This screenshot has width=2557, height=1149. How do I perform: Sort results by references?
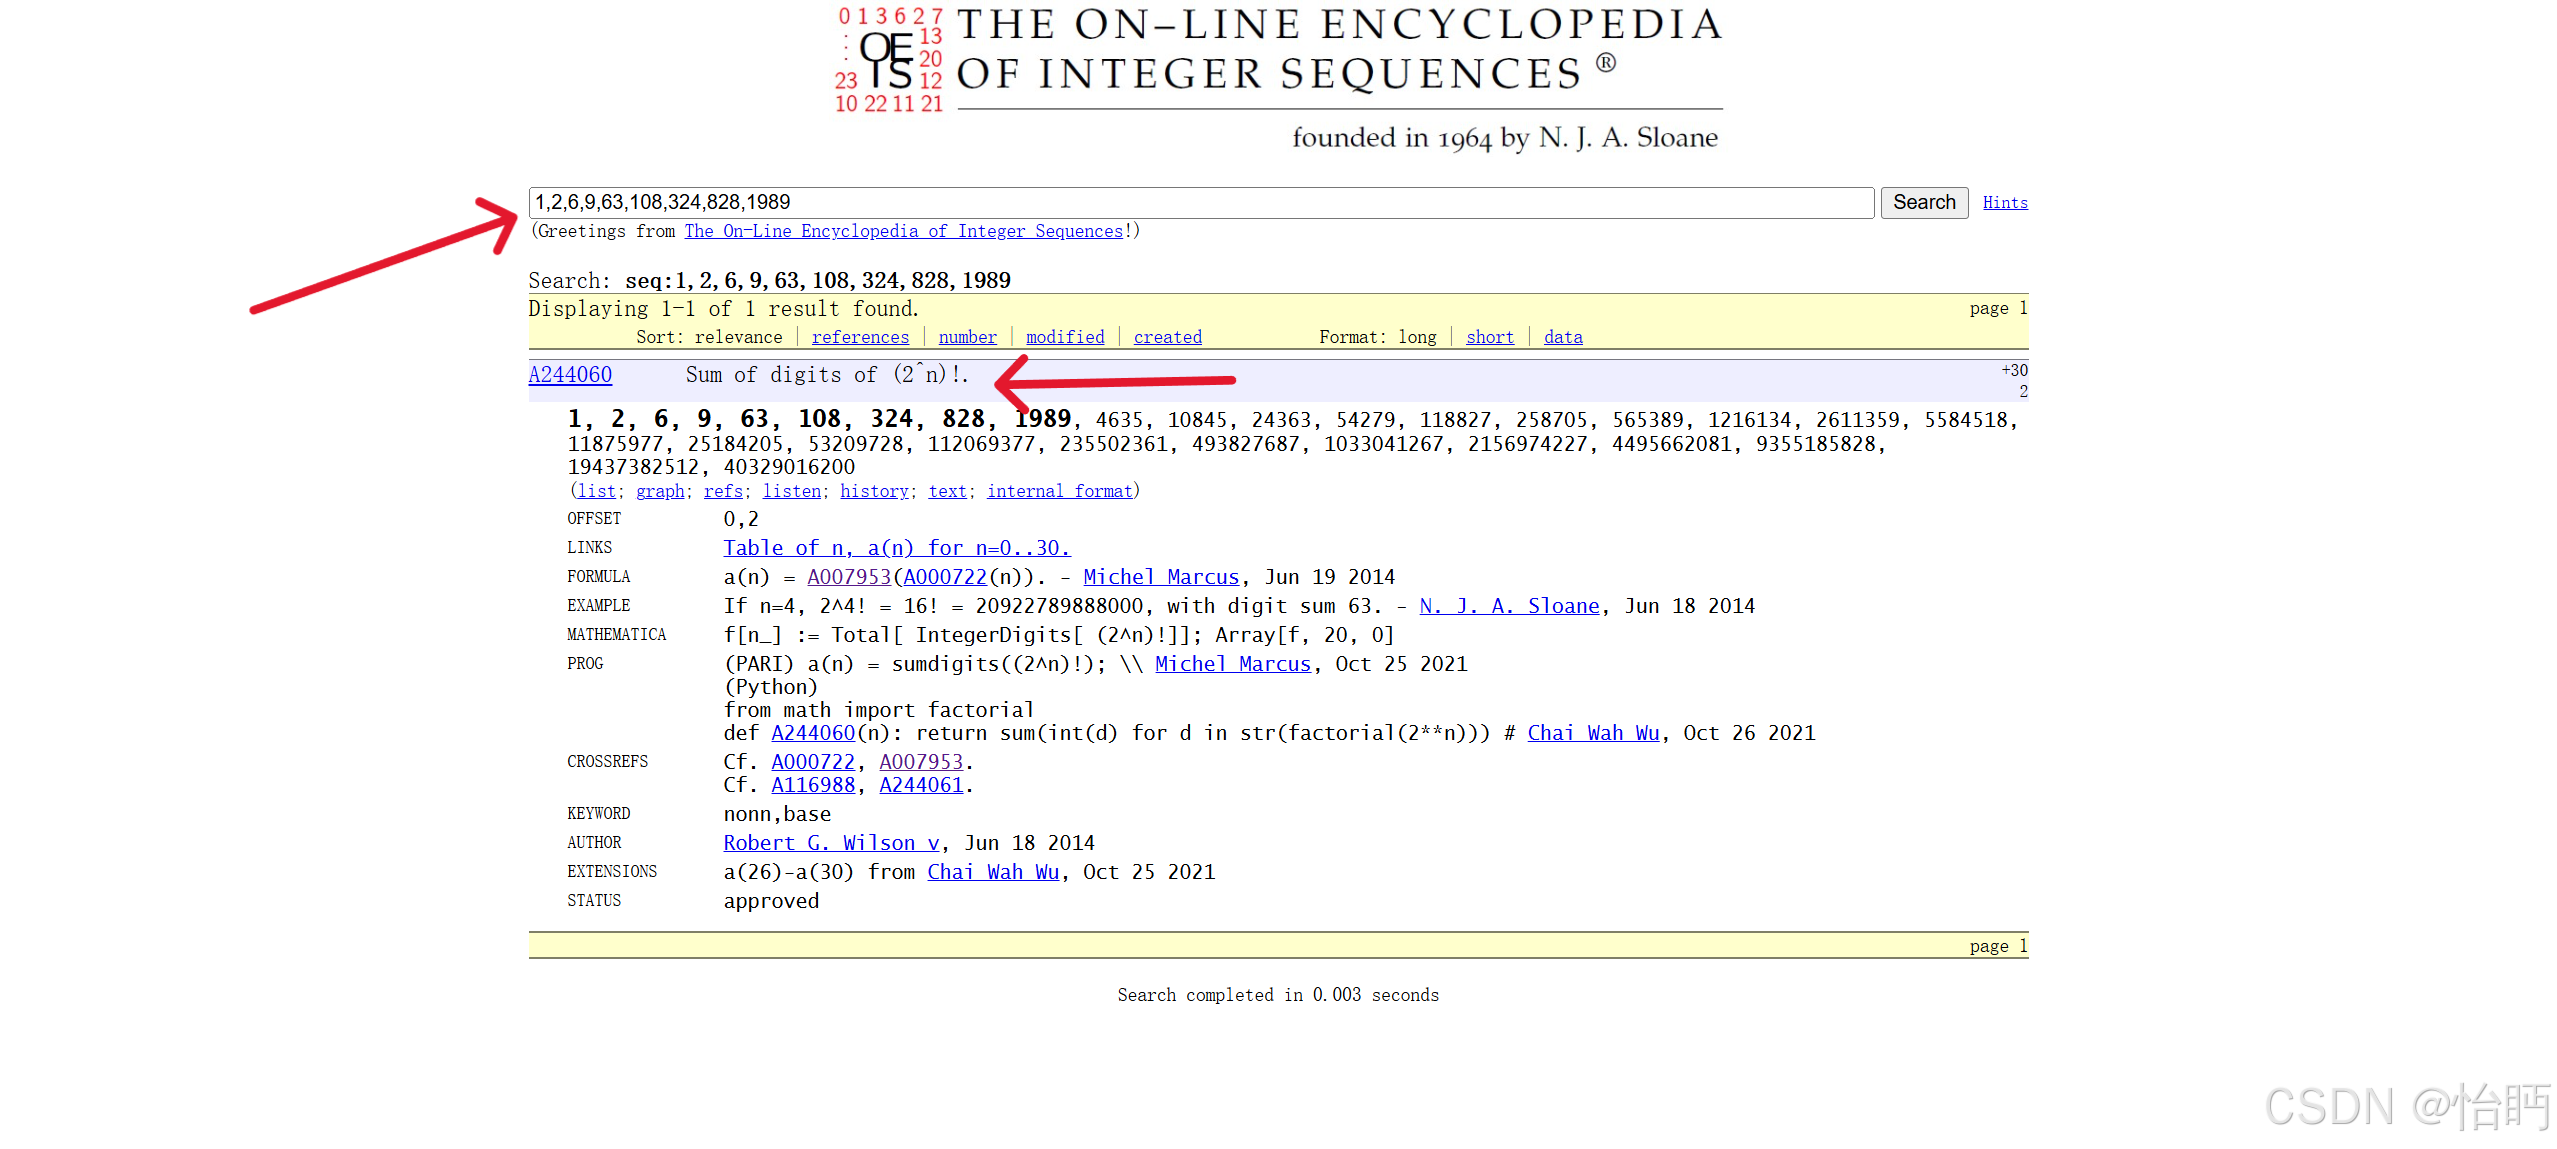[x=860, y=337]
